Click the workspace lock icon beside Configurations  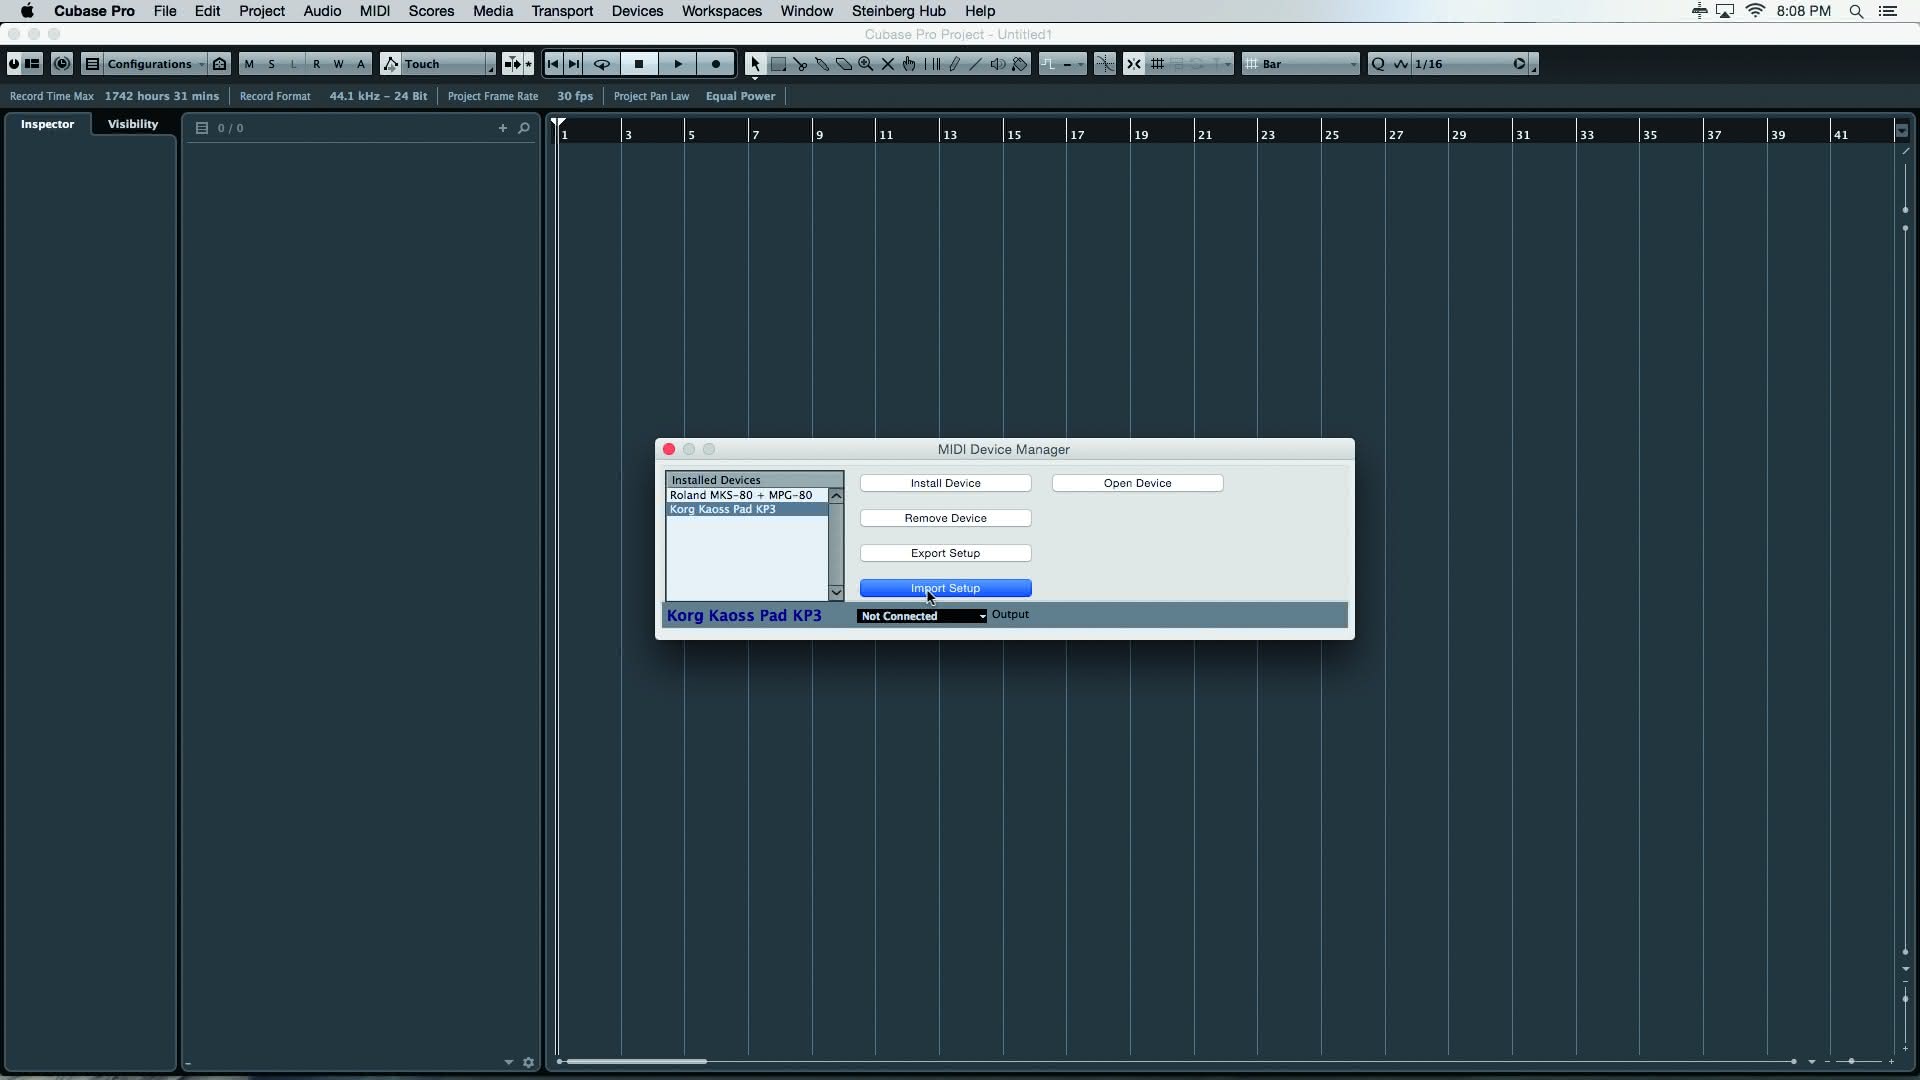[220, 64]
